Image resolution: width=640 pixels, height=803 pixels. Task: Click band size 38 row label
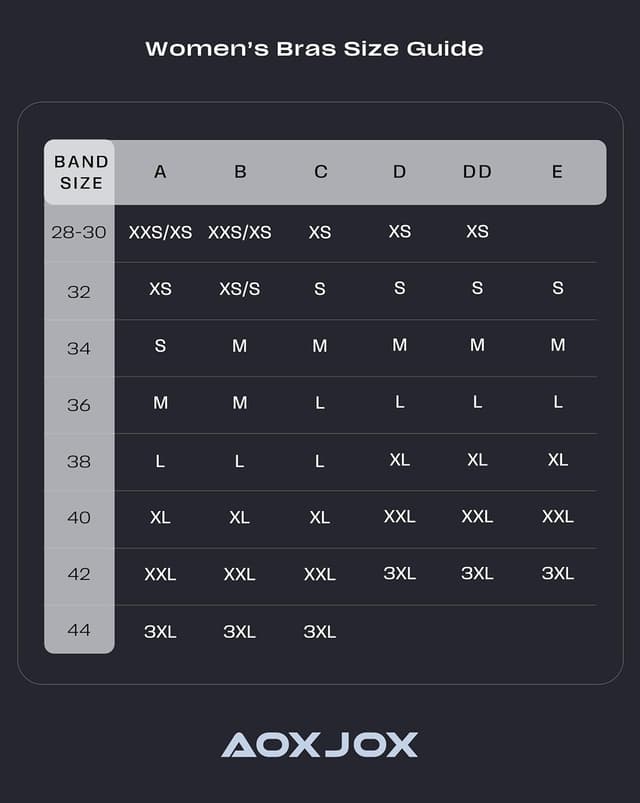click(x=79, y=461)
